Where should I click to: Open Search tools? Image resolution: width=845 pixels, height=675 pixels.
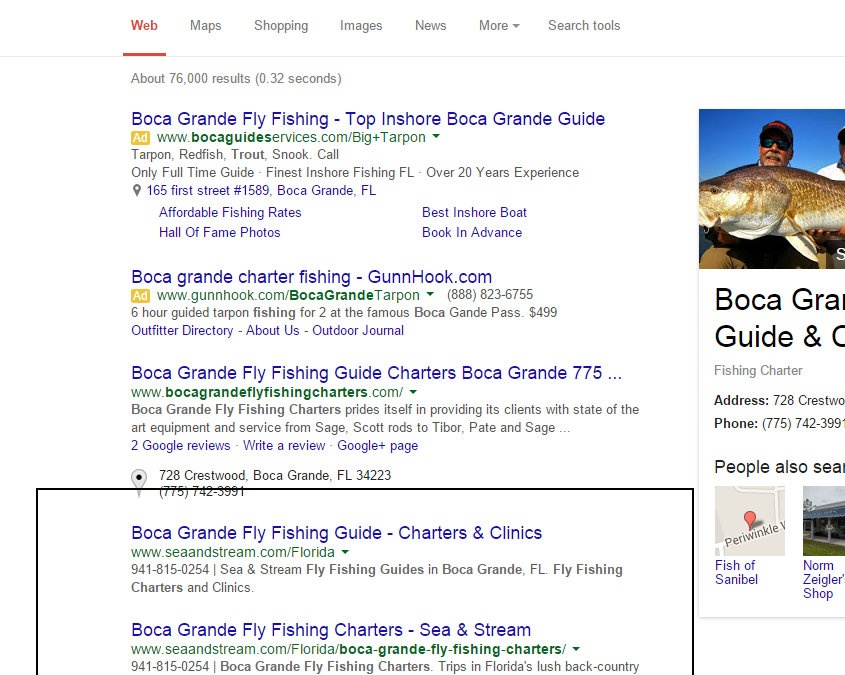click(x=584, y=26)
